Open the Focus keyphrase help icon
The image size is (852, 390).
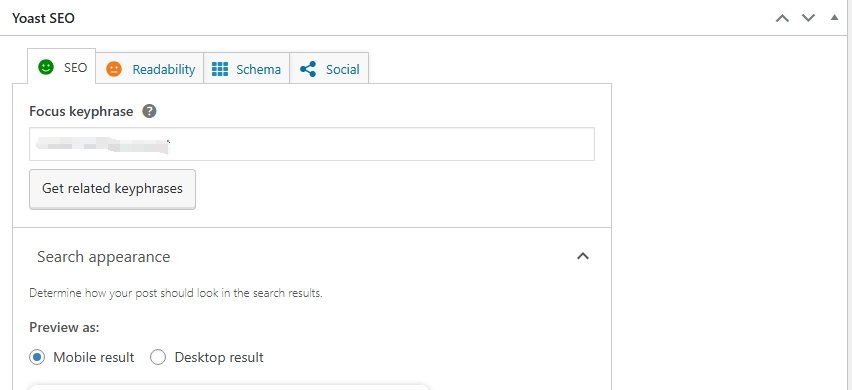point(149,111)
